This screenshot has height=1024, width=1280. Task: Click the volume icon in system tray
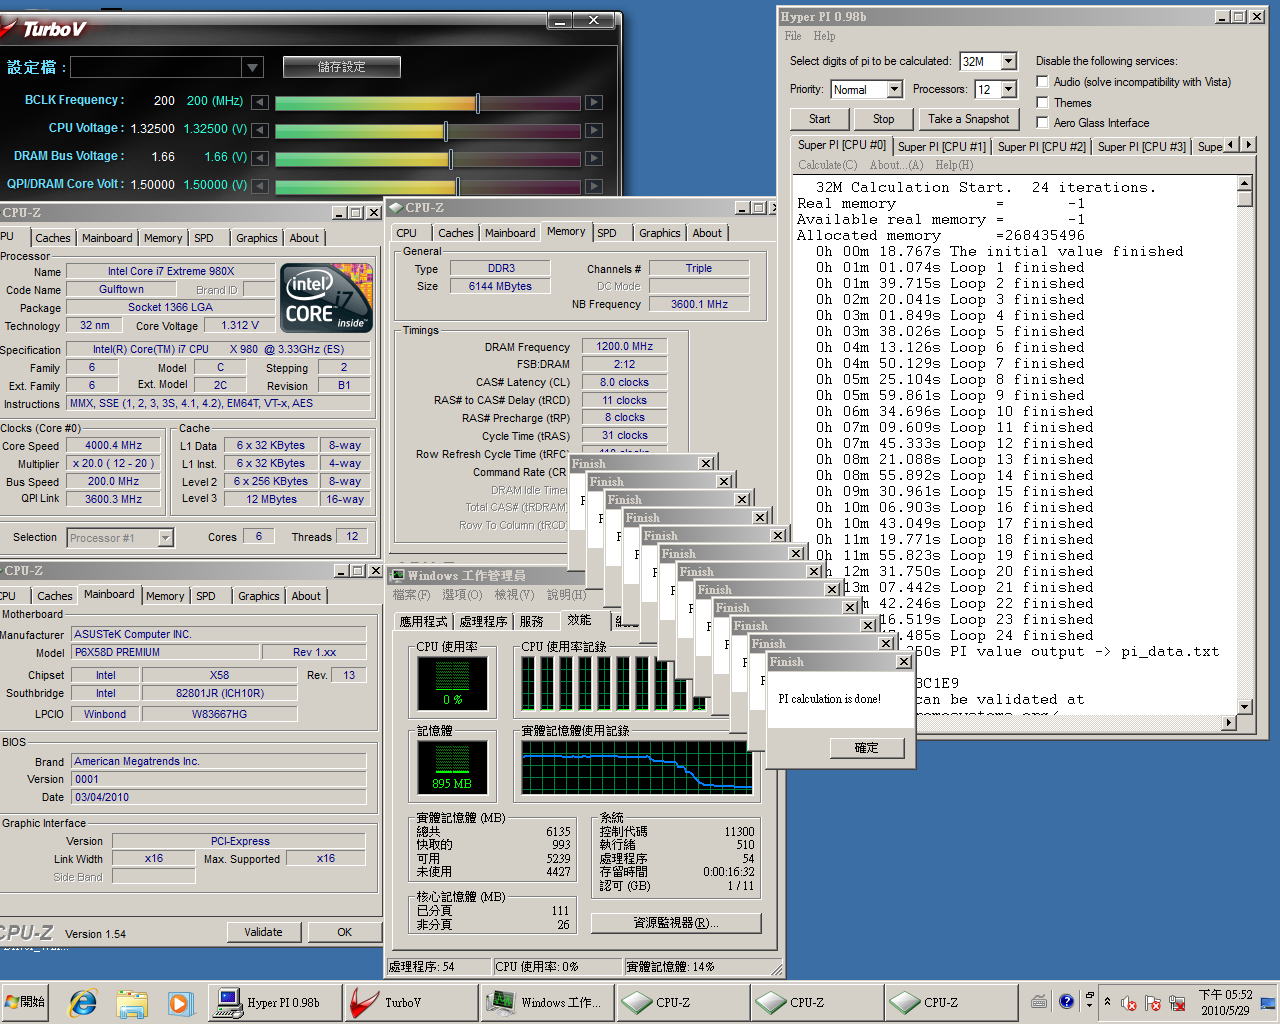pos(1129,1003)
